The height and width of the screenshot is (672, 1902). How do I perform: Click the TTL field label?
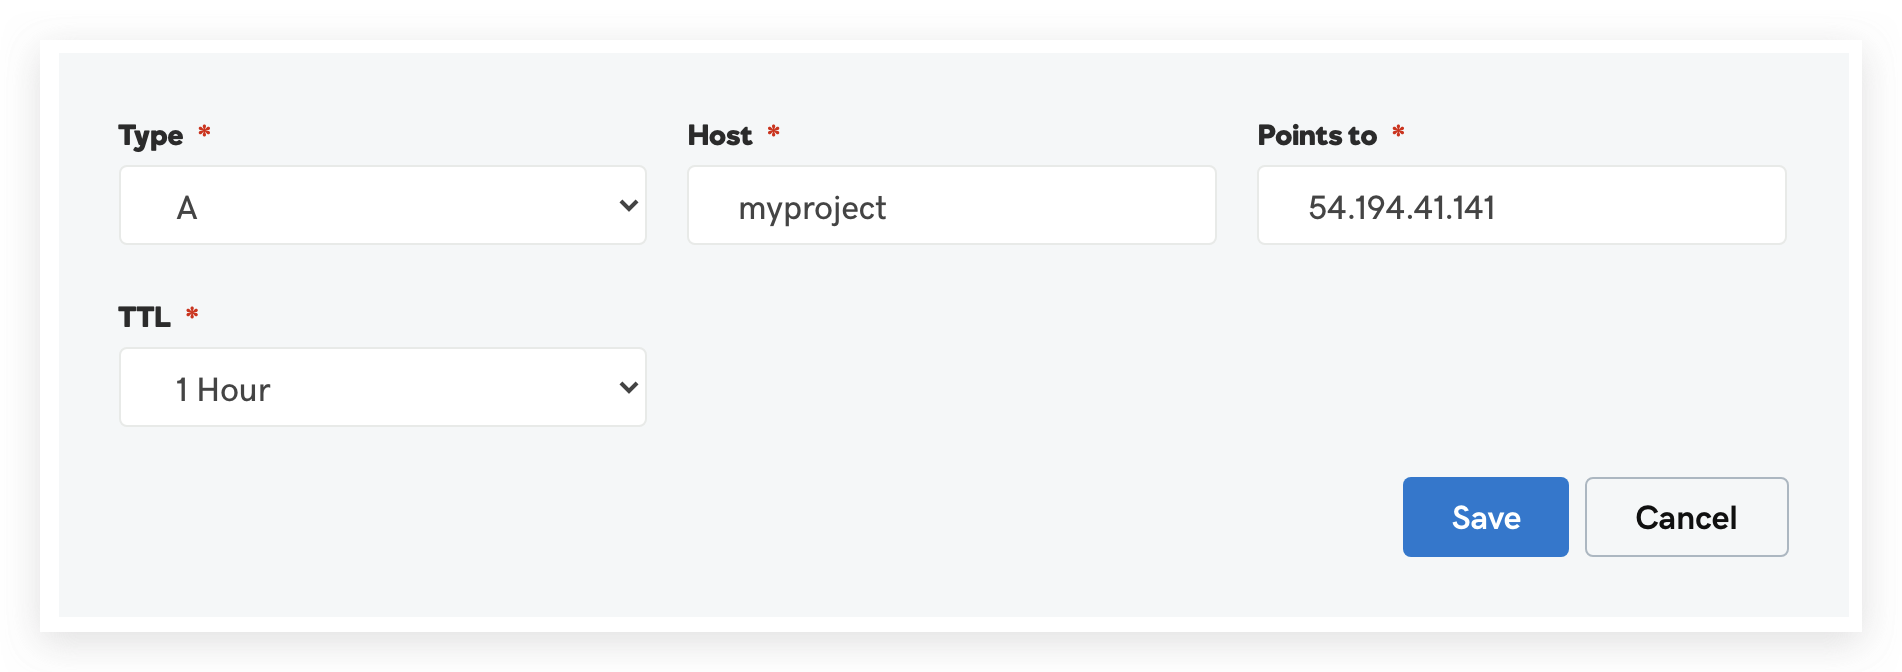[x=145, y=317]
